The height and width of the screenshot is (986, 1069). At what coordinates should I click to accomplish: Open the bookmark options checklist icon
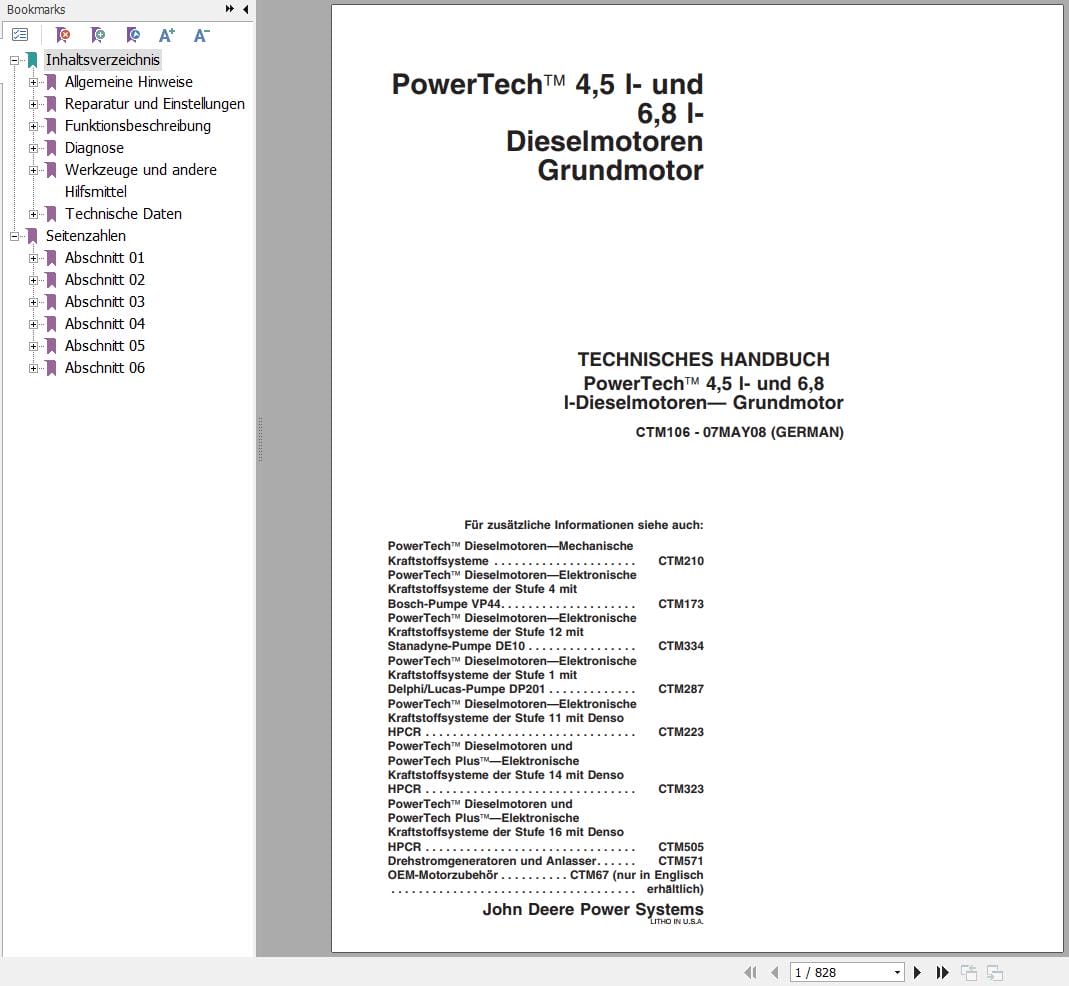pos(20,34)
